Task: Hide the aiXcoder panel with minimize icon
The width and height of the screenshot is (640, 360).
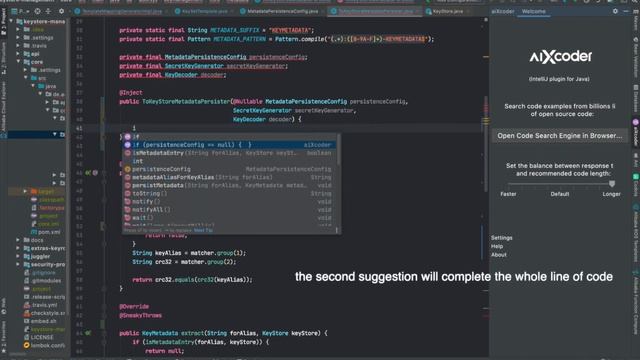Action: pos(626,11)
